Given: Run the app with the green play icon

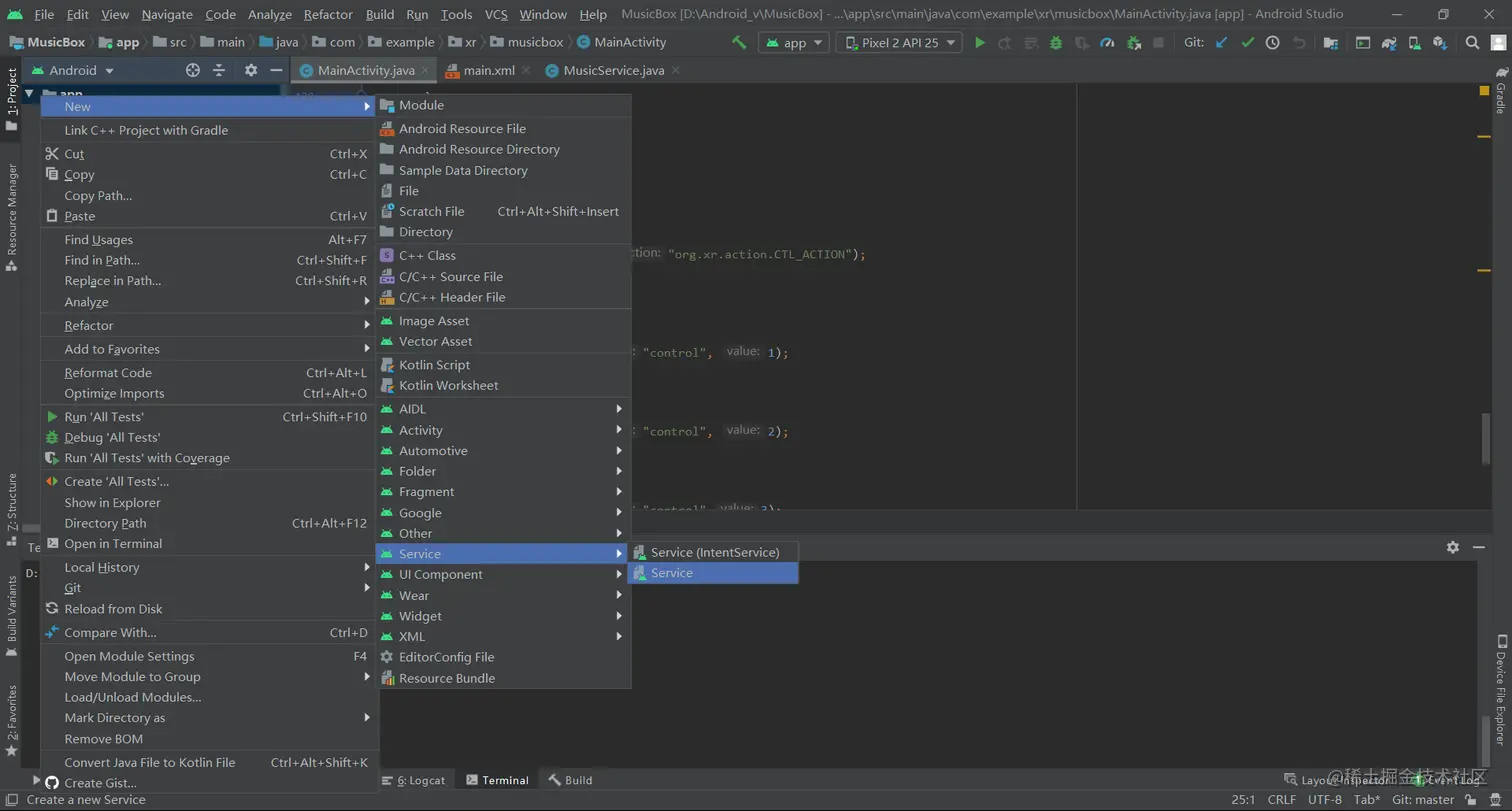Looking at the screenshot, I should point(980,43).
